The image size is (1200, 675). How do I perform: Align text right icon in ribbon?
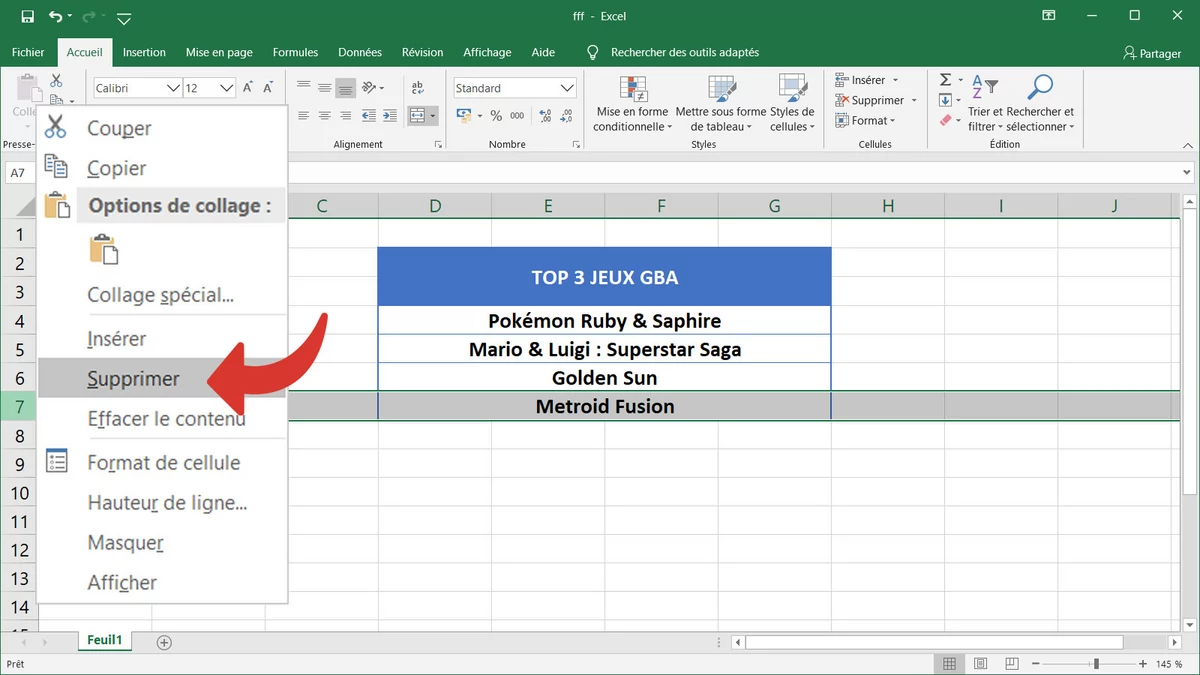point(345,116)
